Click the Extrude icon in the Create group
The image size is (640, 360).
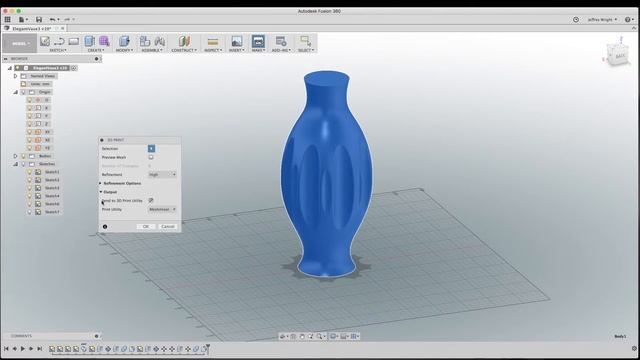click(x=89, y=41)
